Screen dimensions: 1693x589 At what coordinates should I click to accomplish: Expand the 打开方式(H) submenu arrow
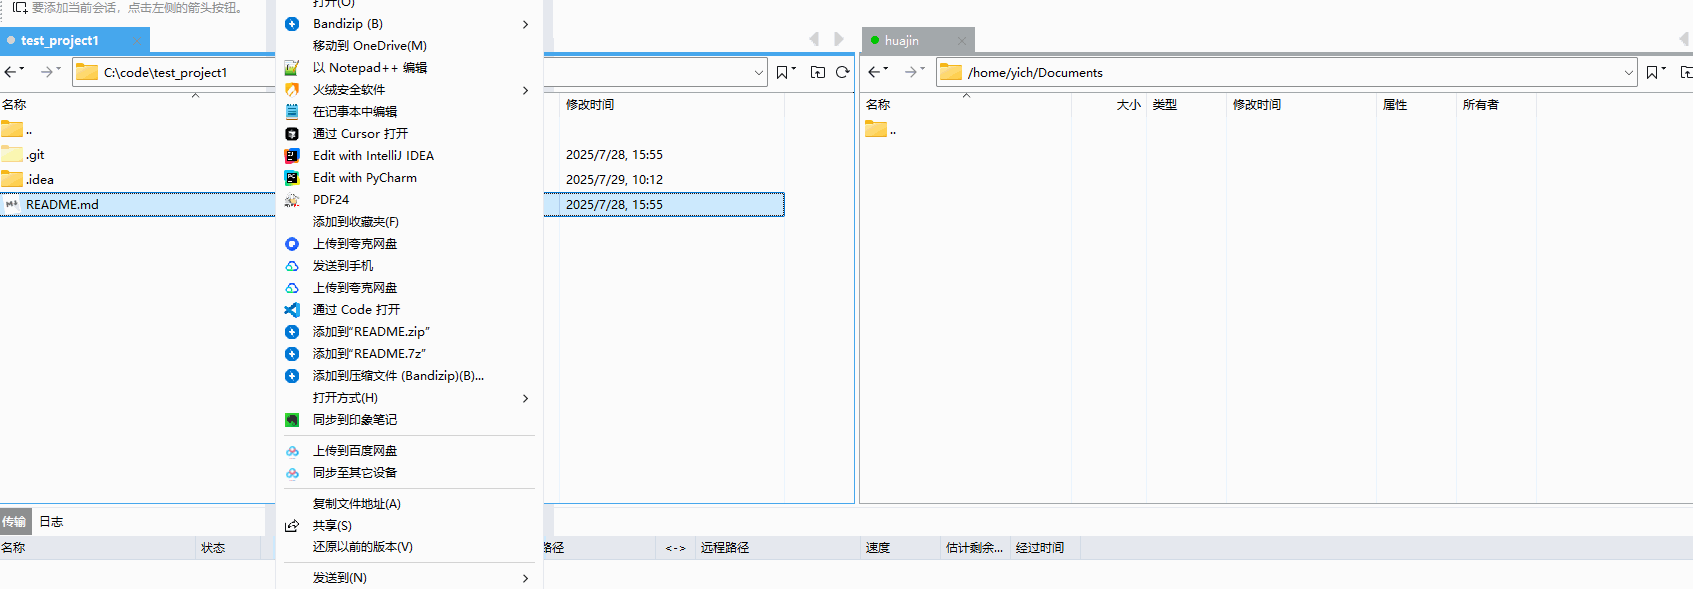(x=525, y=398)
